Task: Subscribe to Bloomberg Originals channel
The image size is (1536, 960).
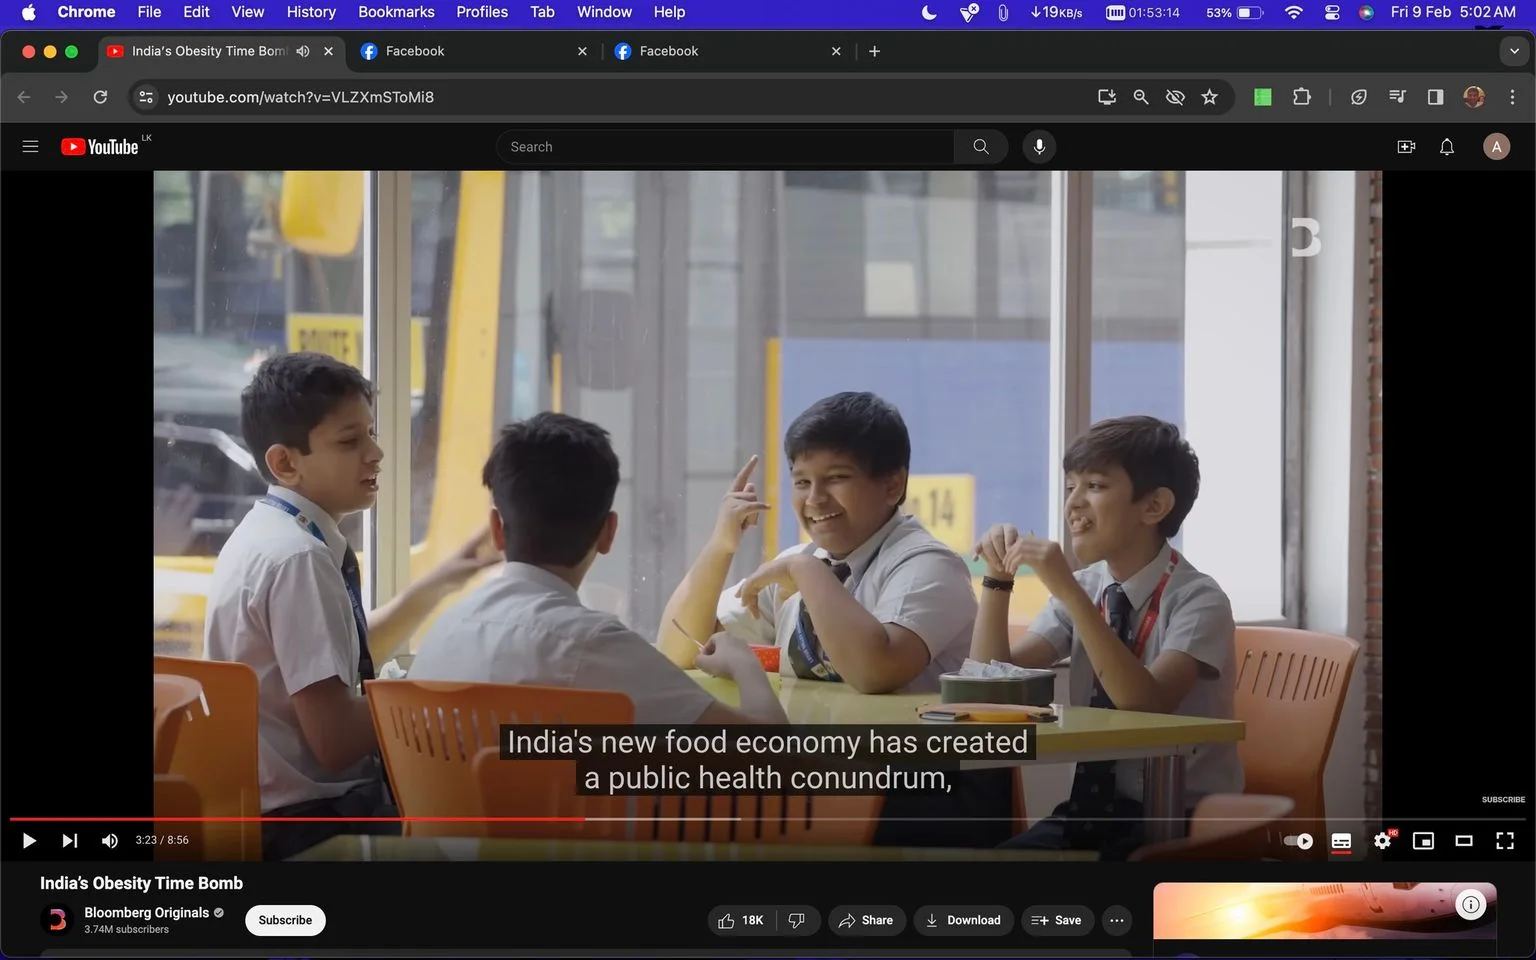Action: (285, 920)
